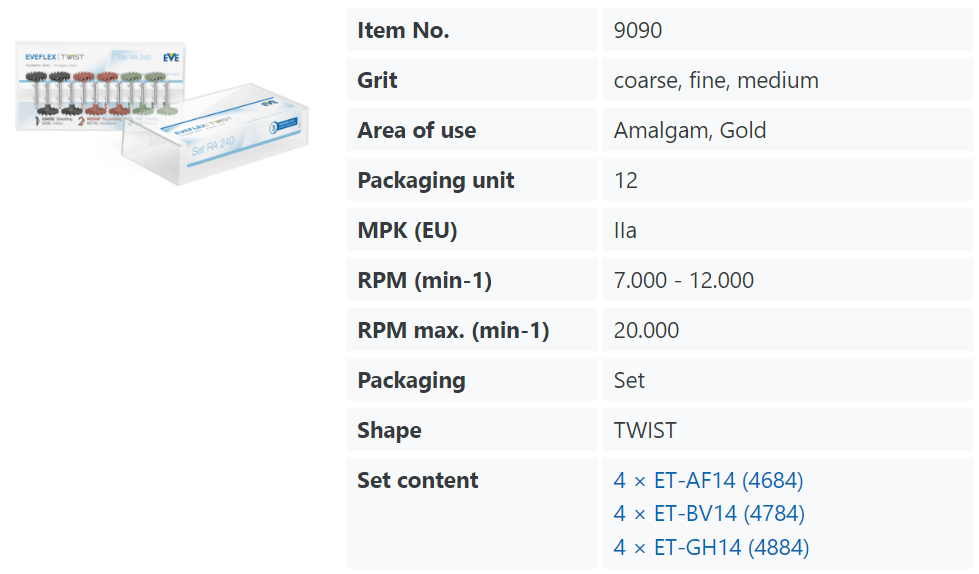
Task: Open the ET-GH14 (4884) link
Action: (x=711, y=547)
